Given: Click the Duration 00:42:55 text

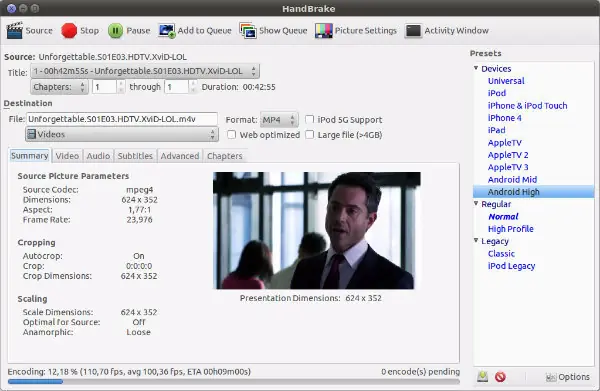Looking at the screenshot, I should 238,87.
